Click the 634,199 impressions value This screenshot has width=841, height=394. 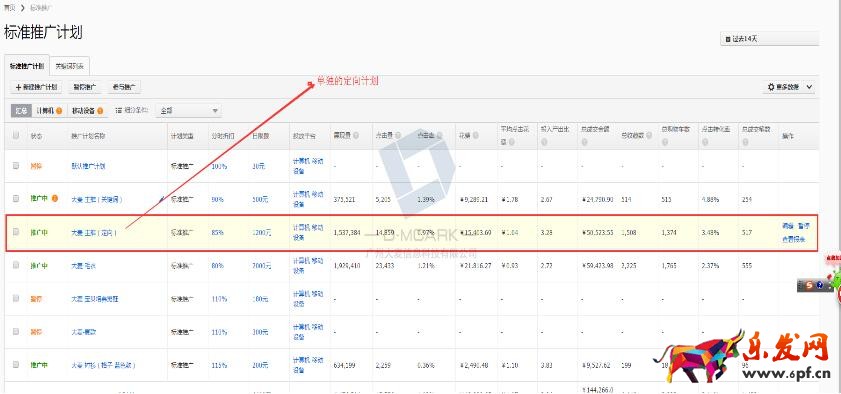click(344, 366)
